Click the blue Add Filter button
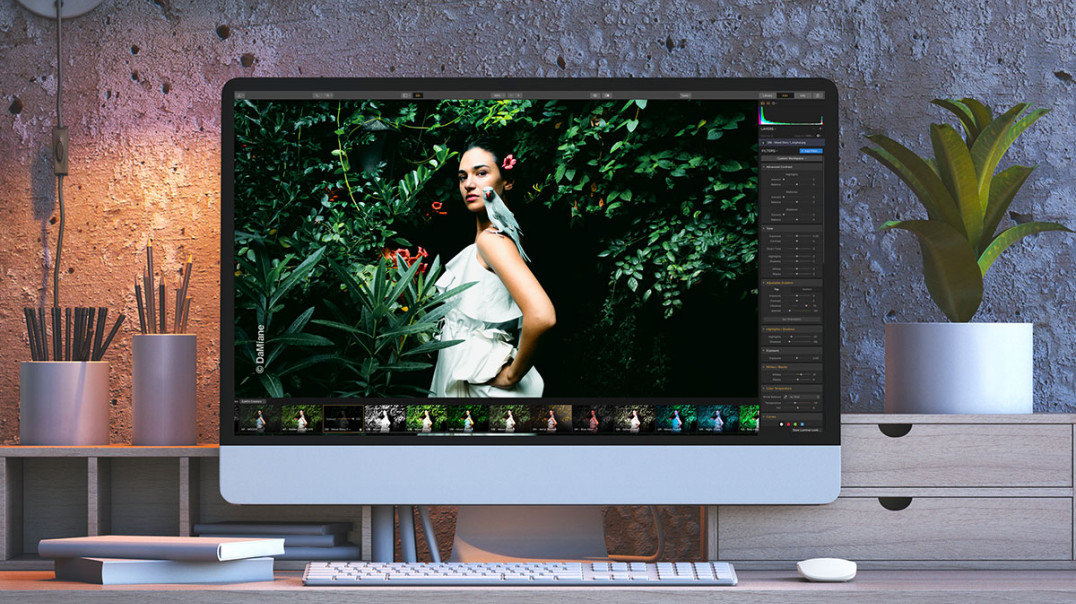This screenshot has width=1076, height=604. (811, 151)
